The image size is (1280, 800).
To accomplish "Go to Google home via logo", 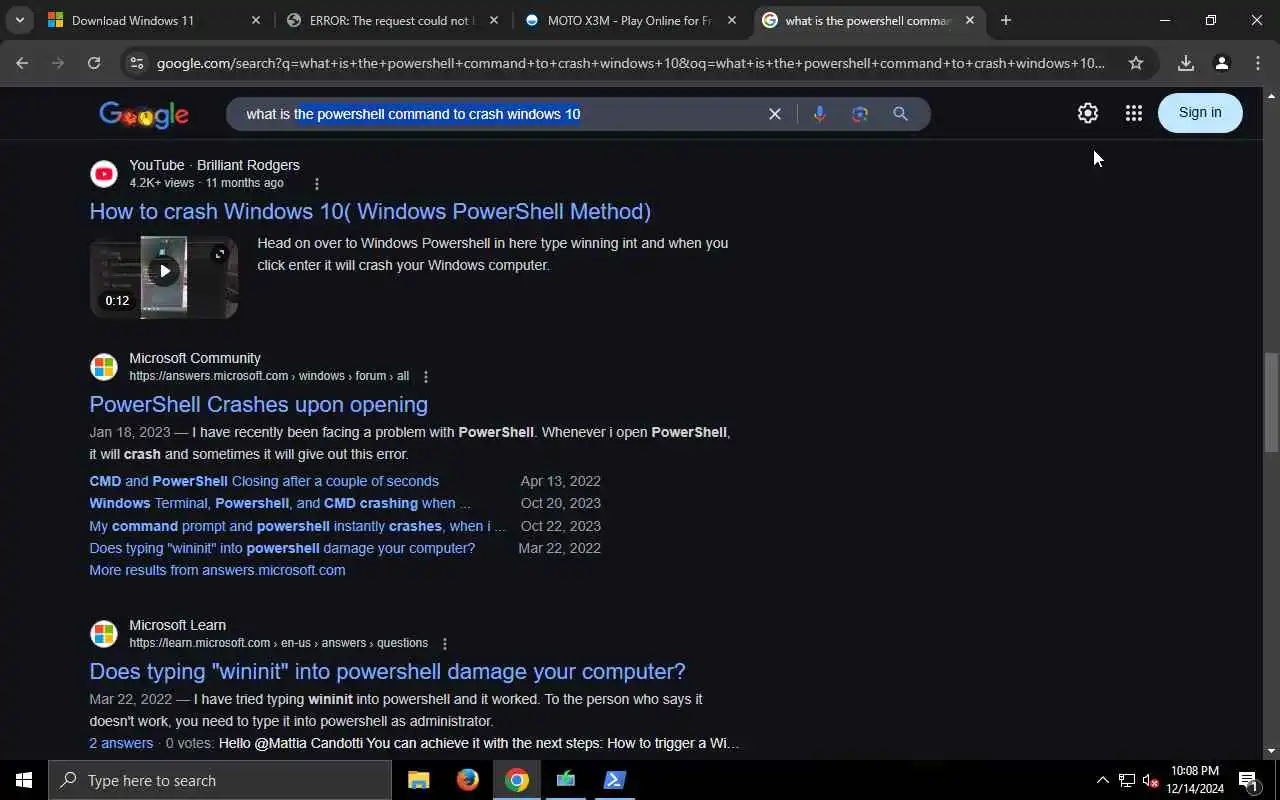I will pyautogui.click(x=144, y=115).
